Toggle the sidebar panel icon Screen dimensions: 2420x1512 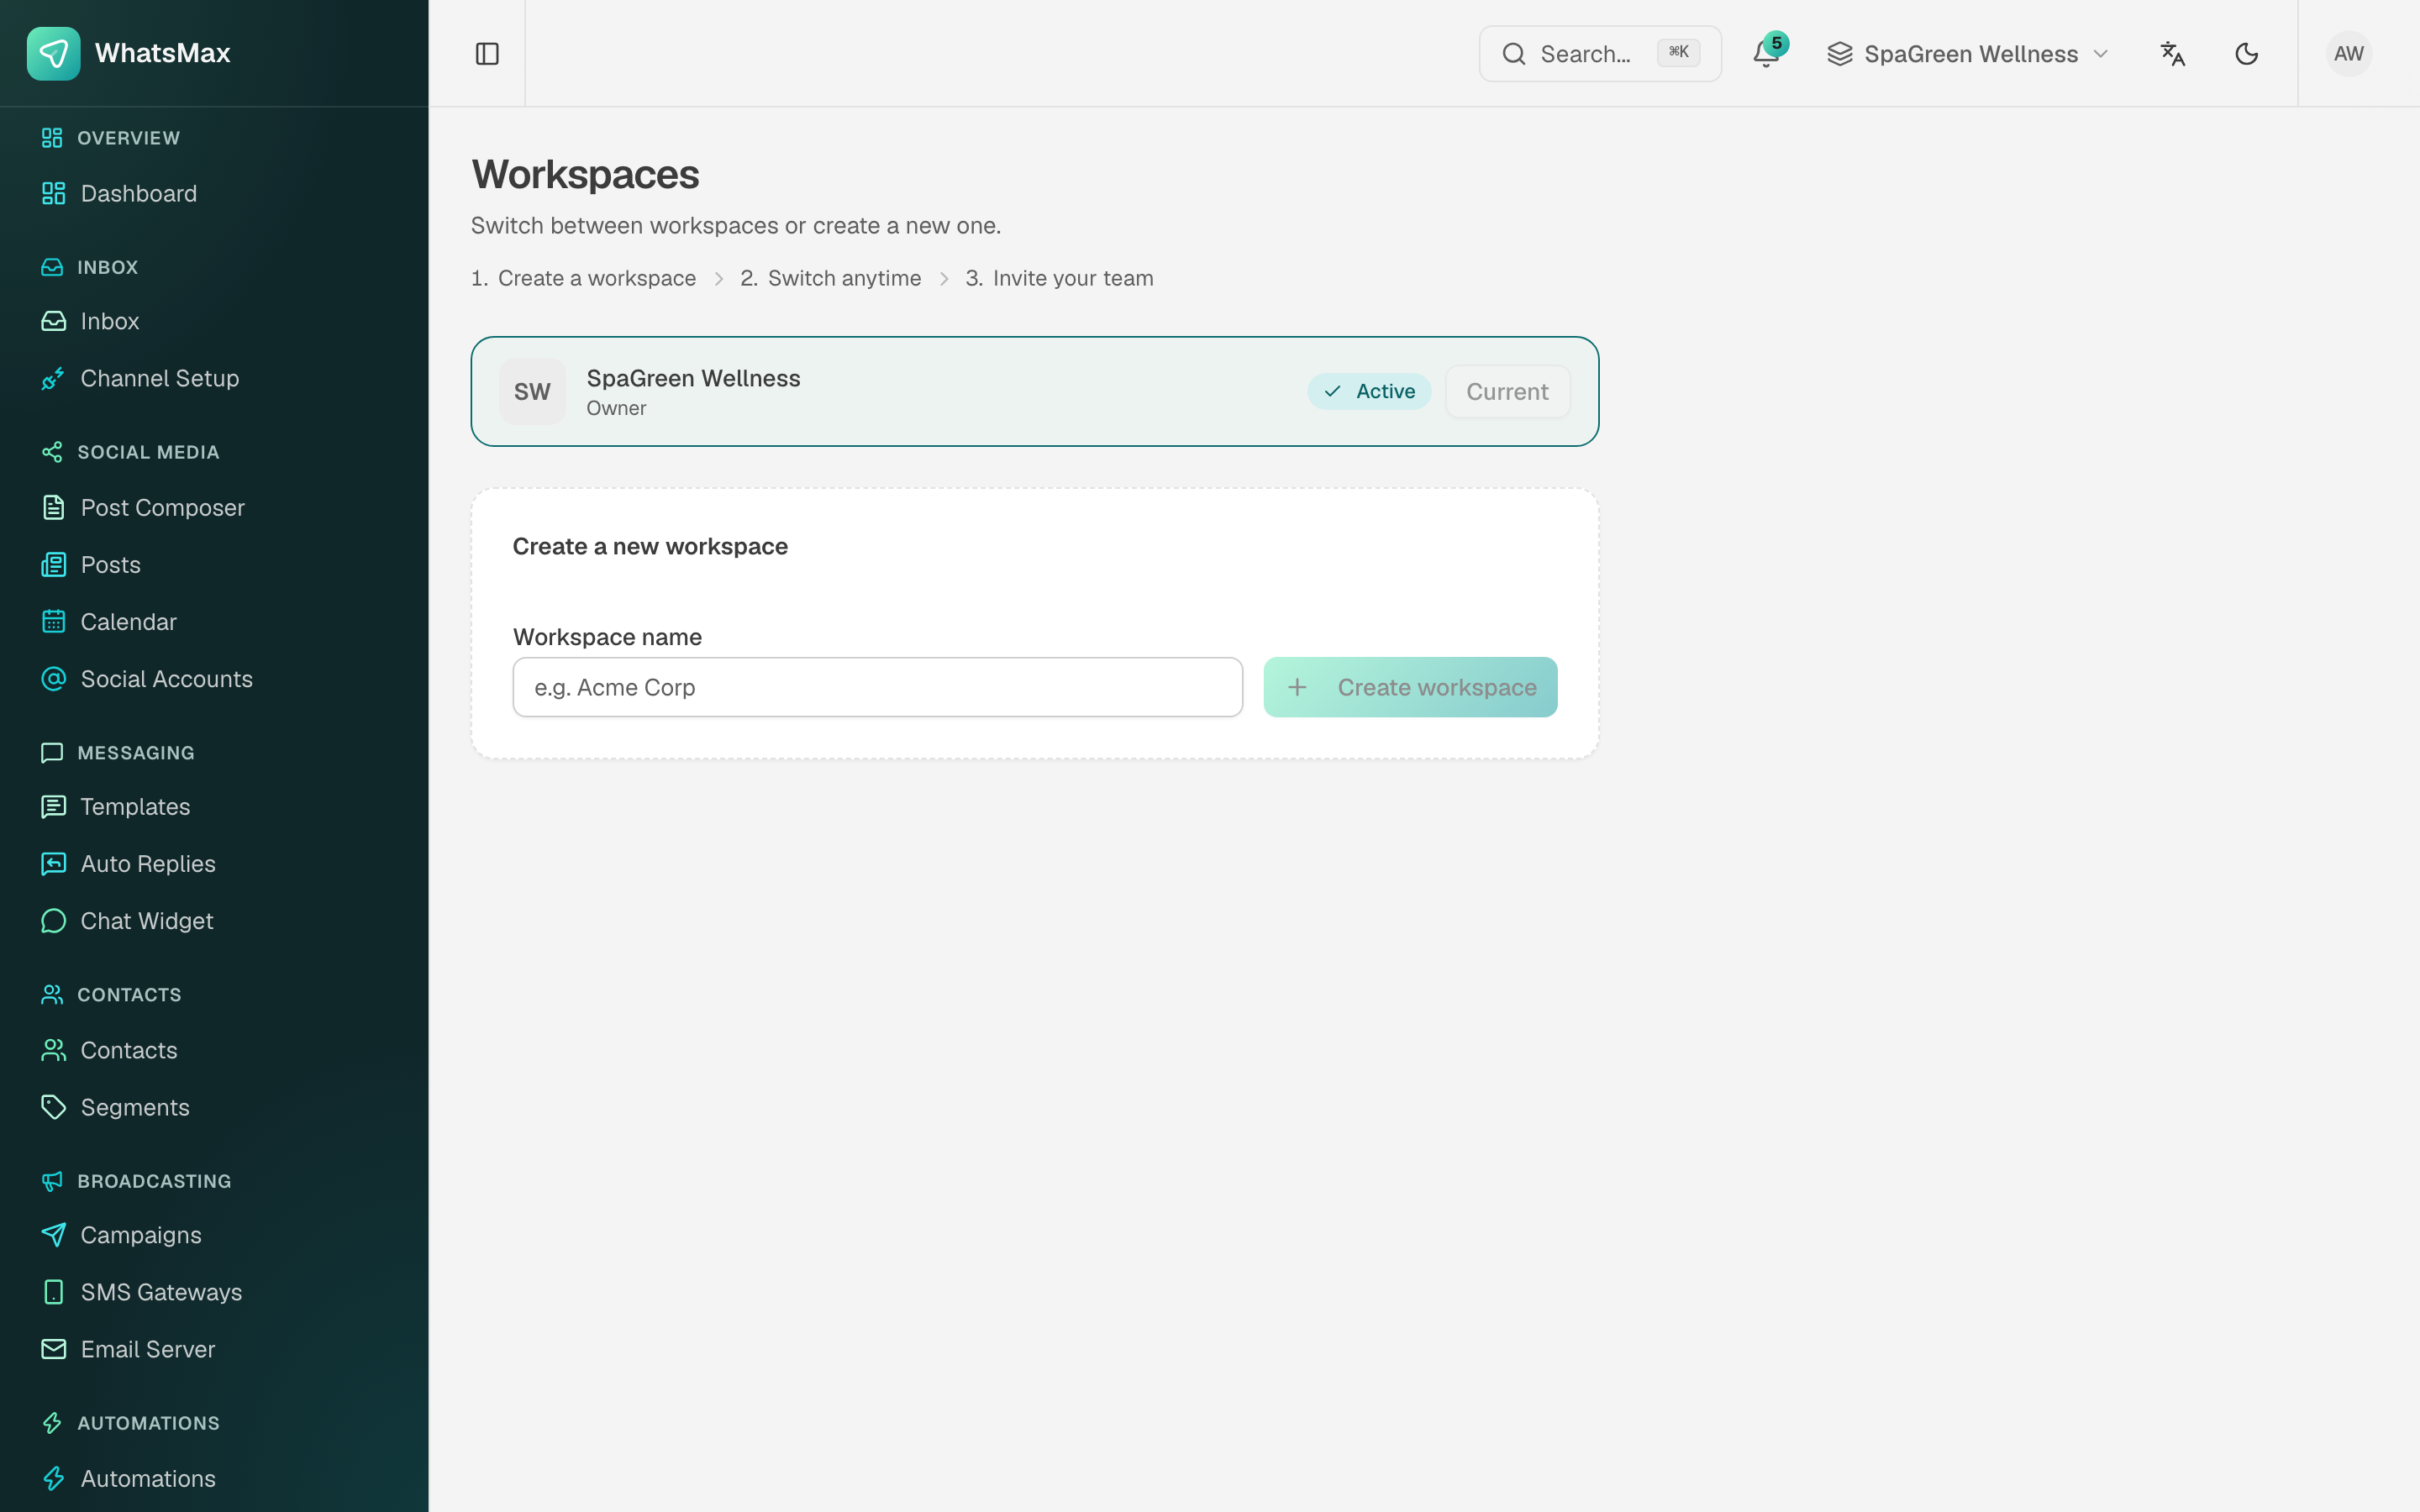point(487,54)
